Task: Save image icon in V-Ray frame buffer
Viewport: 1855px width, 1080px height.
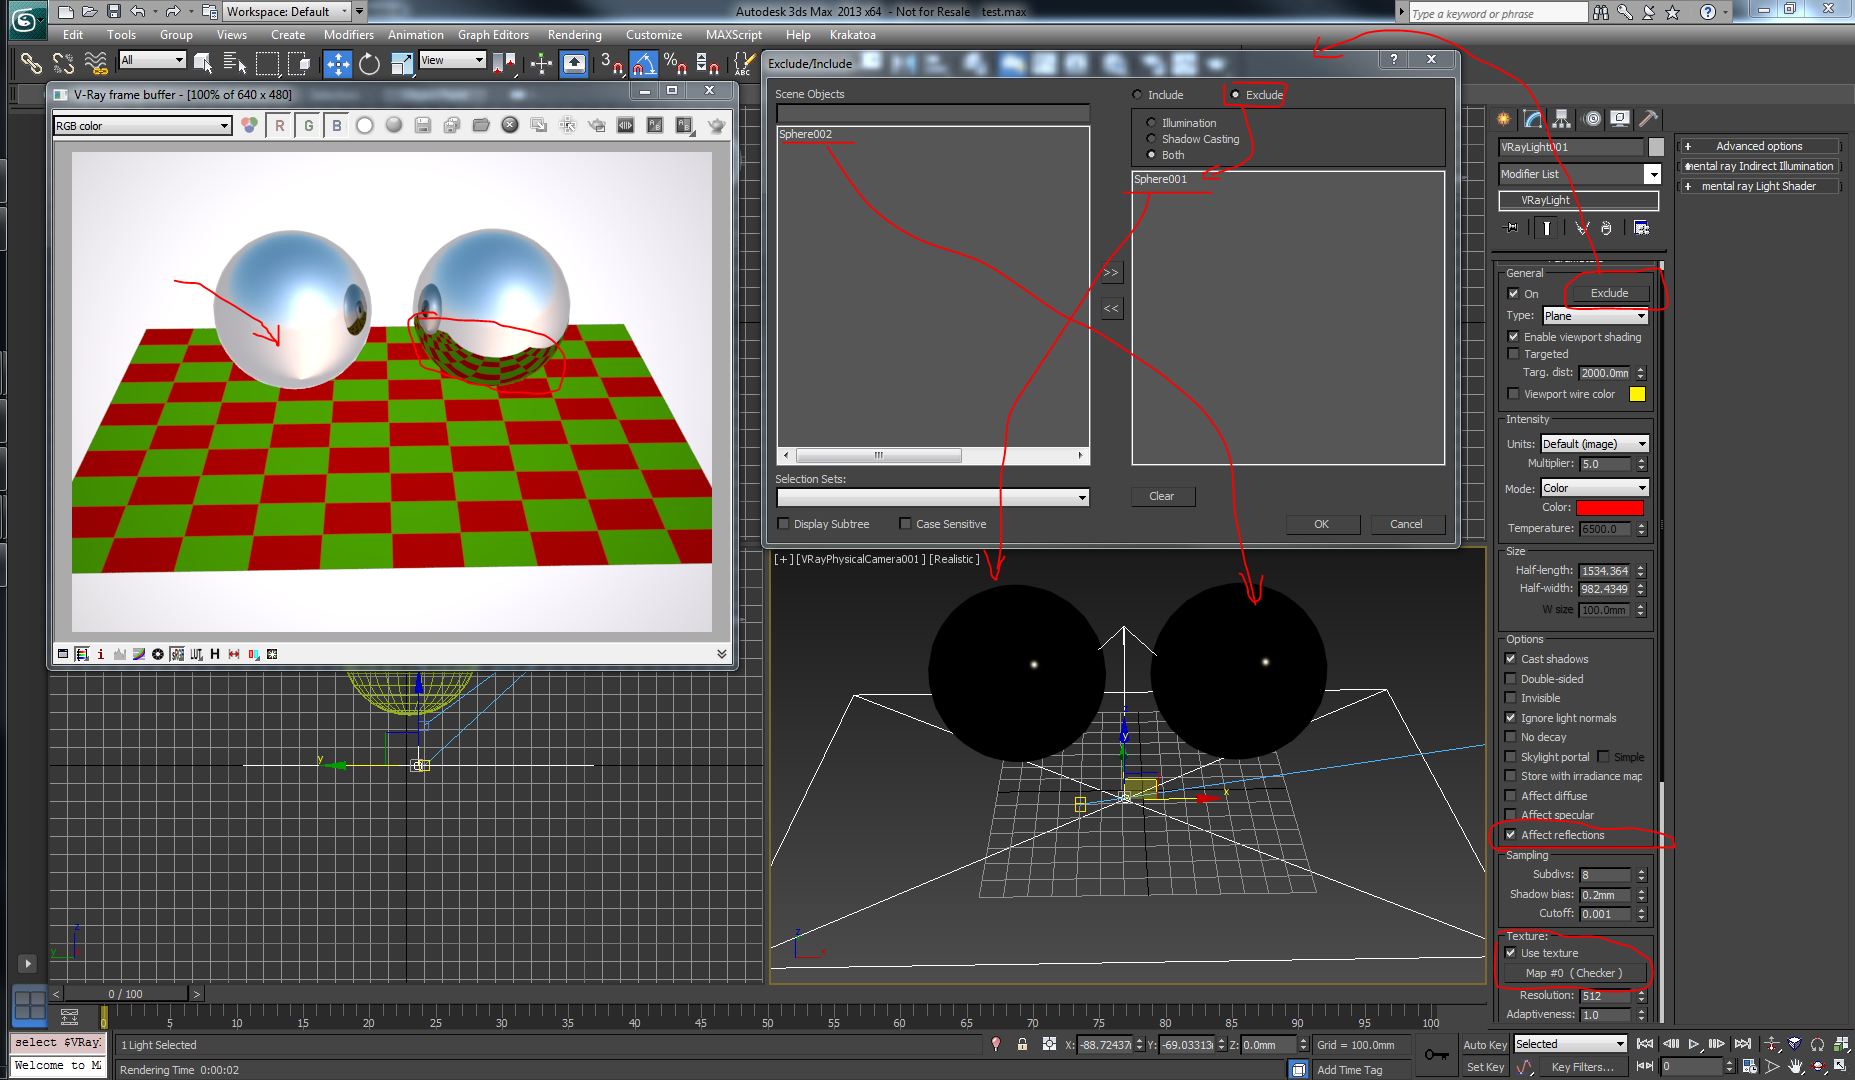Action: [x=422, y=125]
